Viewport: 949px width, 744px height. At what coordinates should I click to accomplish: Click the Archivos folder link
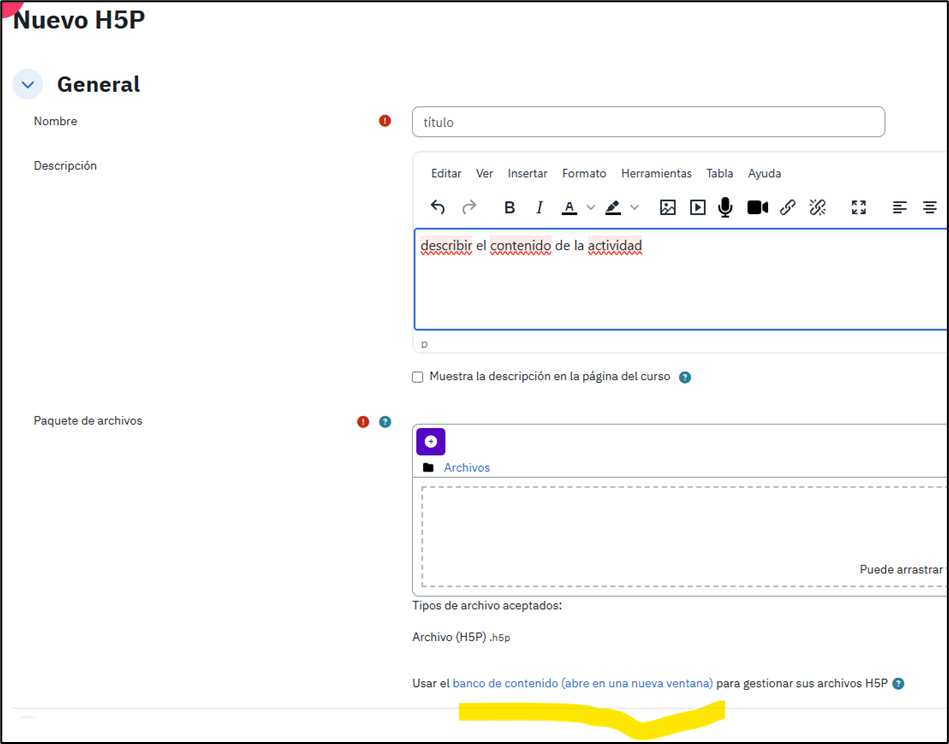click(x=467, y=467)
